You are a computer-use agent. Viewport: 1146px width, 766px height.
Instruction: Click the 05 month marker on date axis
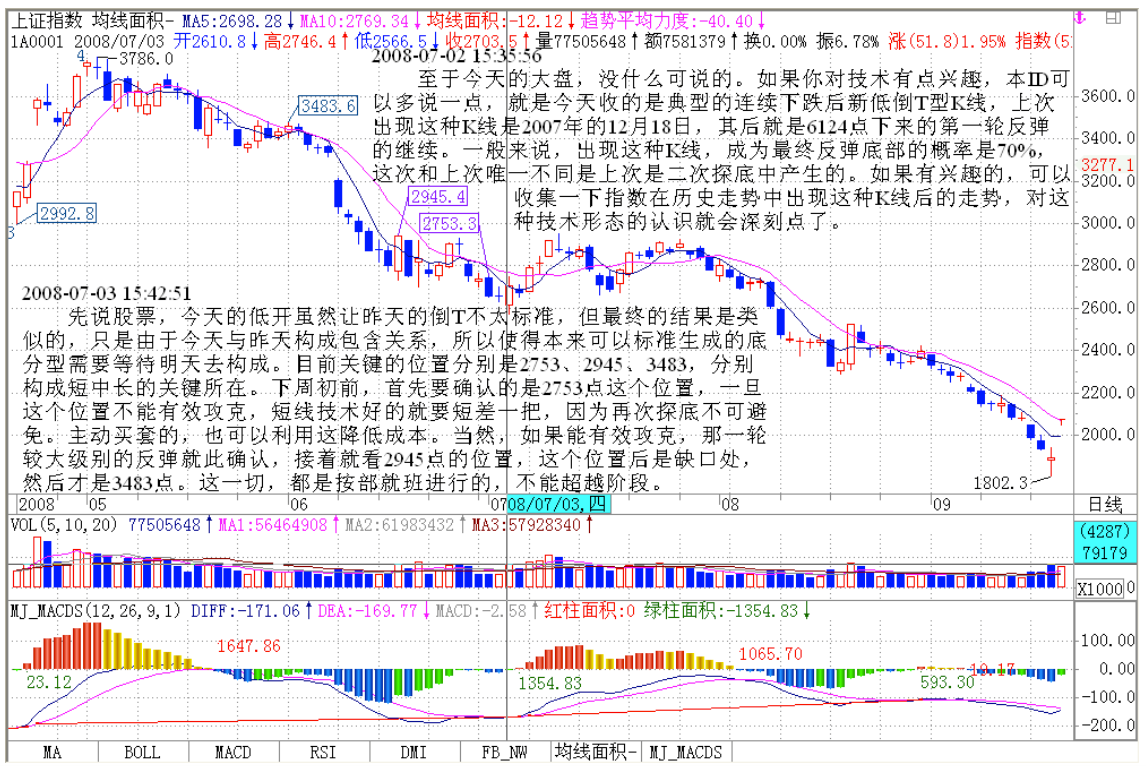pos(97,504)
